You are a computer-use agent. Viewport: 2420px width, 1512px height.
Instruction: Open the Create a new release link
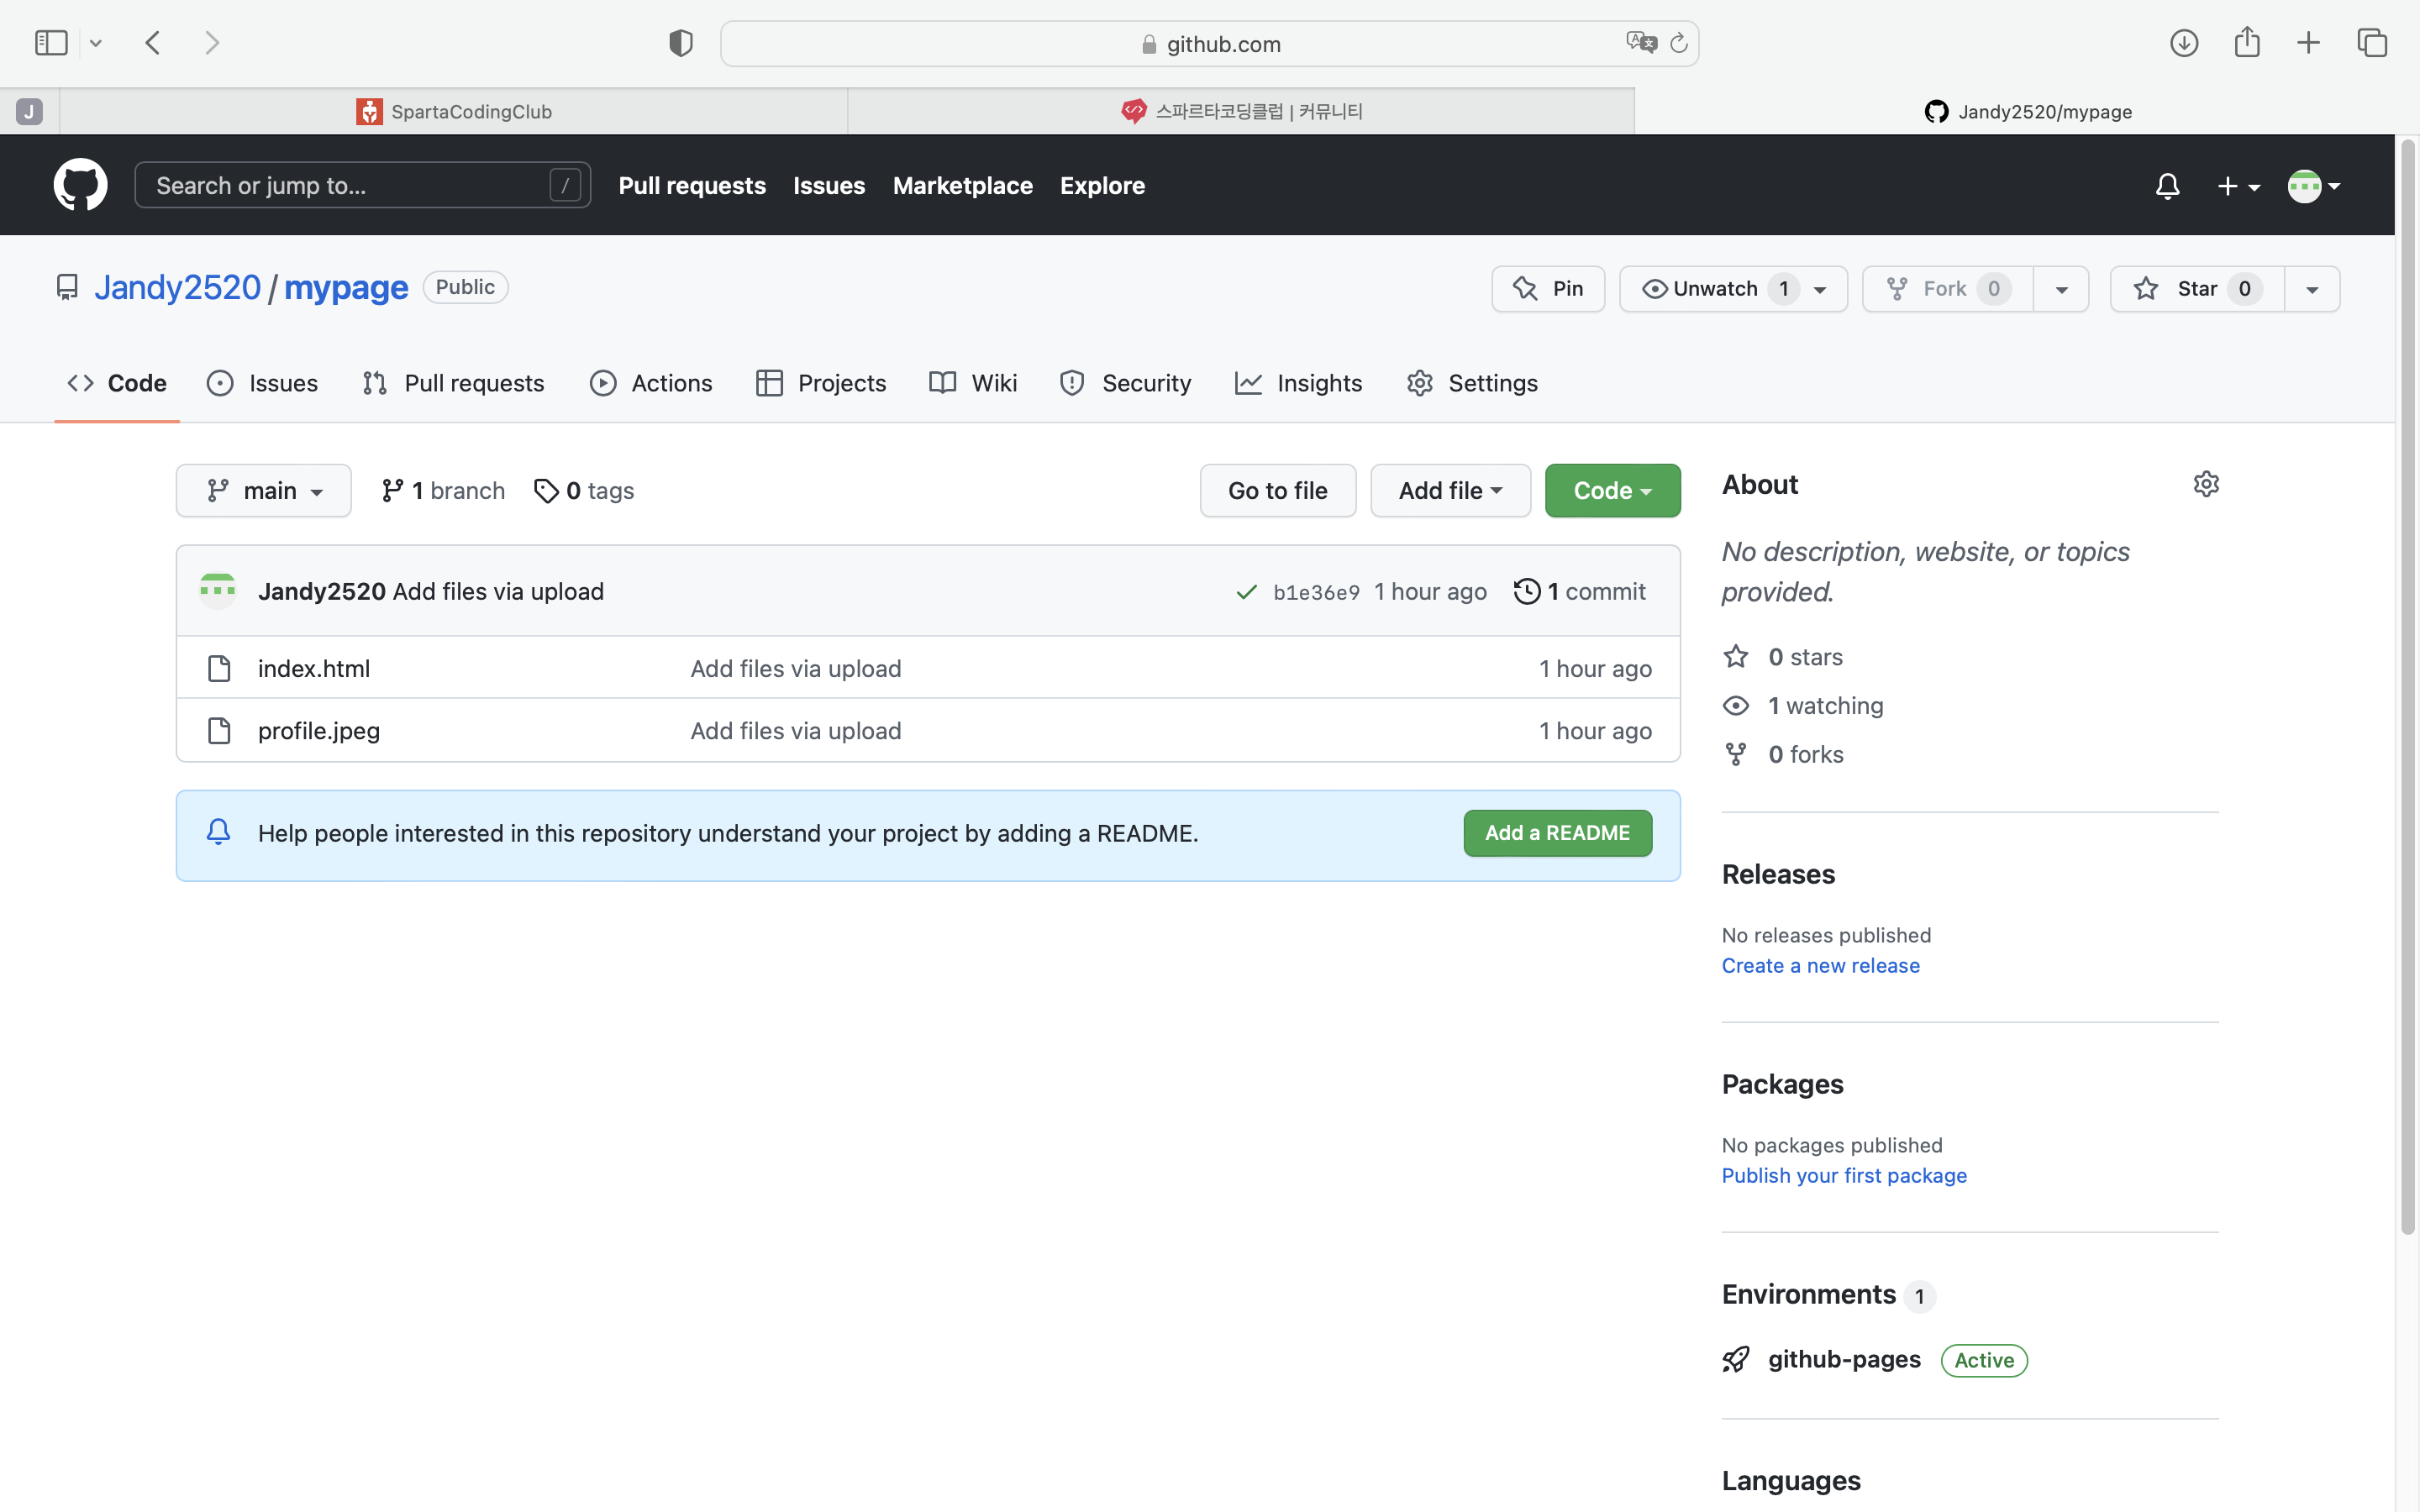click(1820, 966)
